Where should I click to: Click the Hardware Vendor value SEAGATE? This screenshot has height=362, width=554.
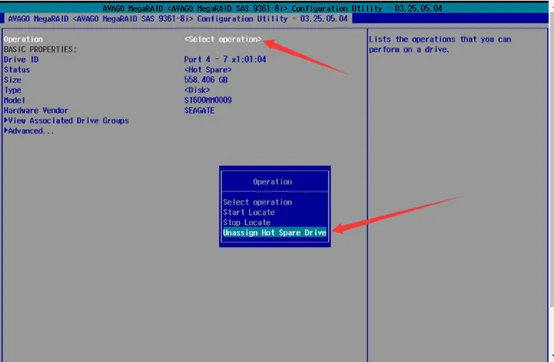199,111
